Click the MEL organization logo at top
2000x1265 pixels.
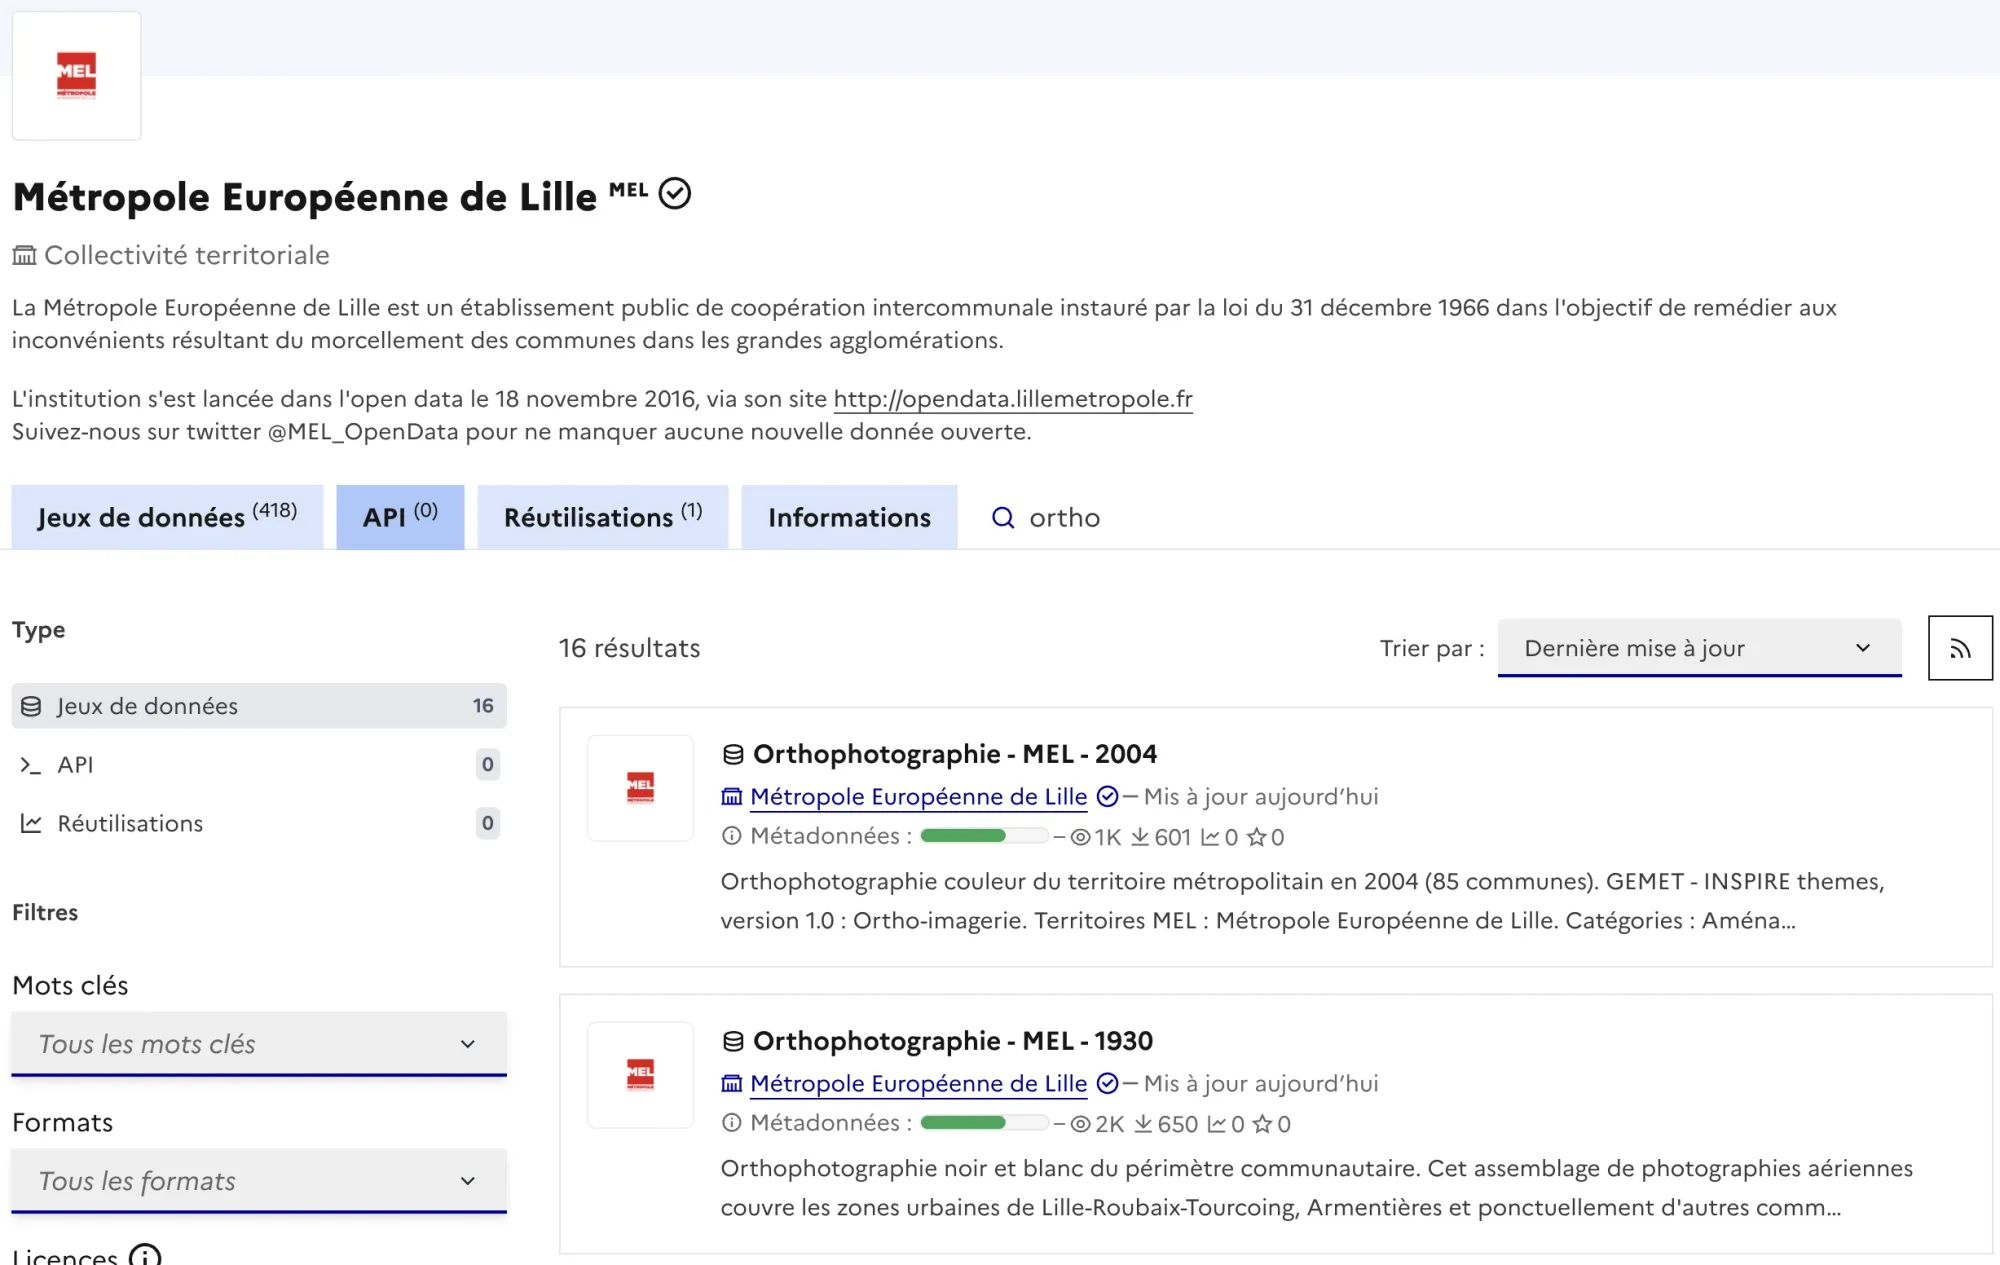[x=76, y=76]
